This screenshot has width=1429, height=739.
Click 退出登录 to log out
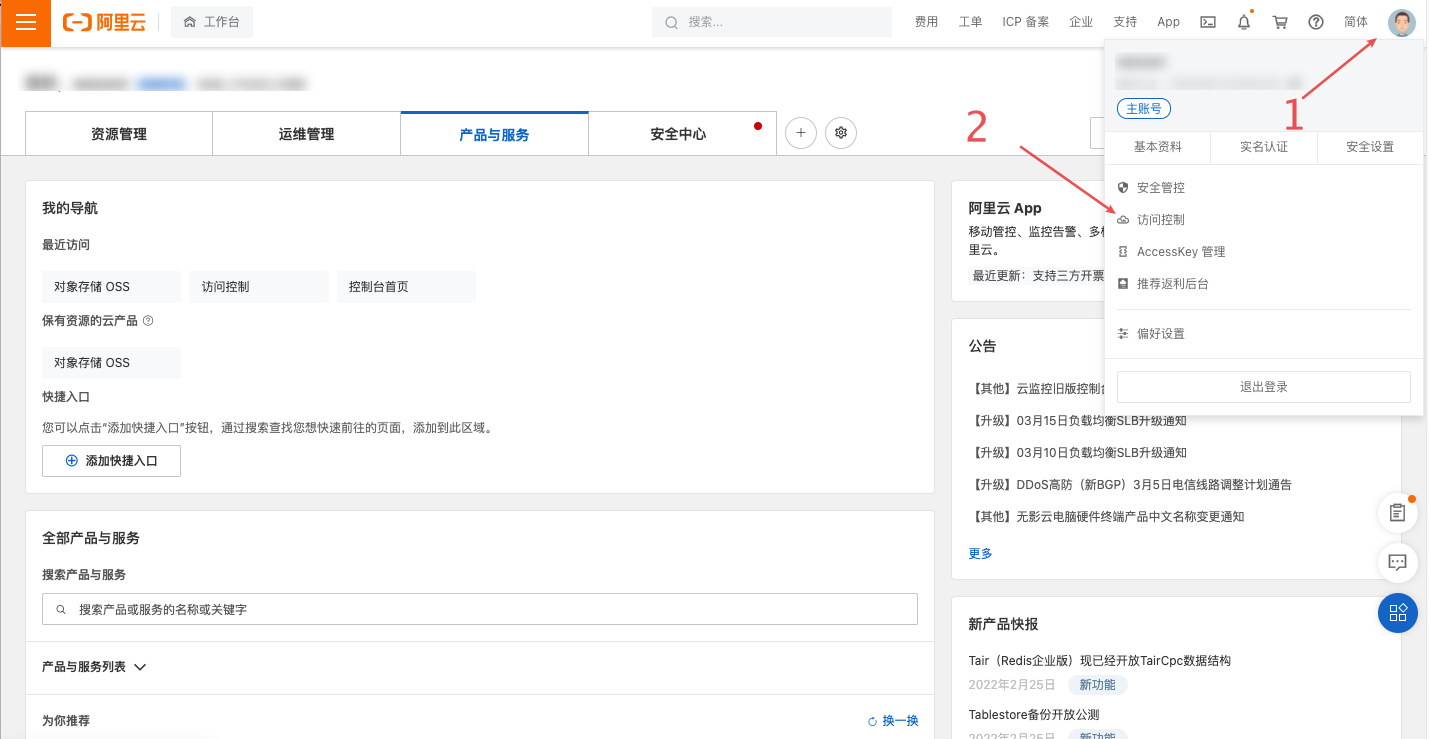(1263, 386)
